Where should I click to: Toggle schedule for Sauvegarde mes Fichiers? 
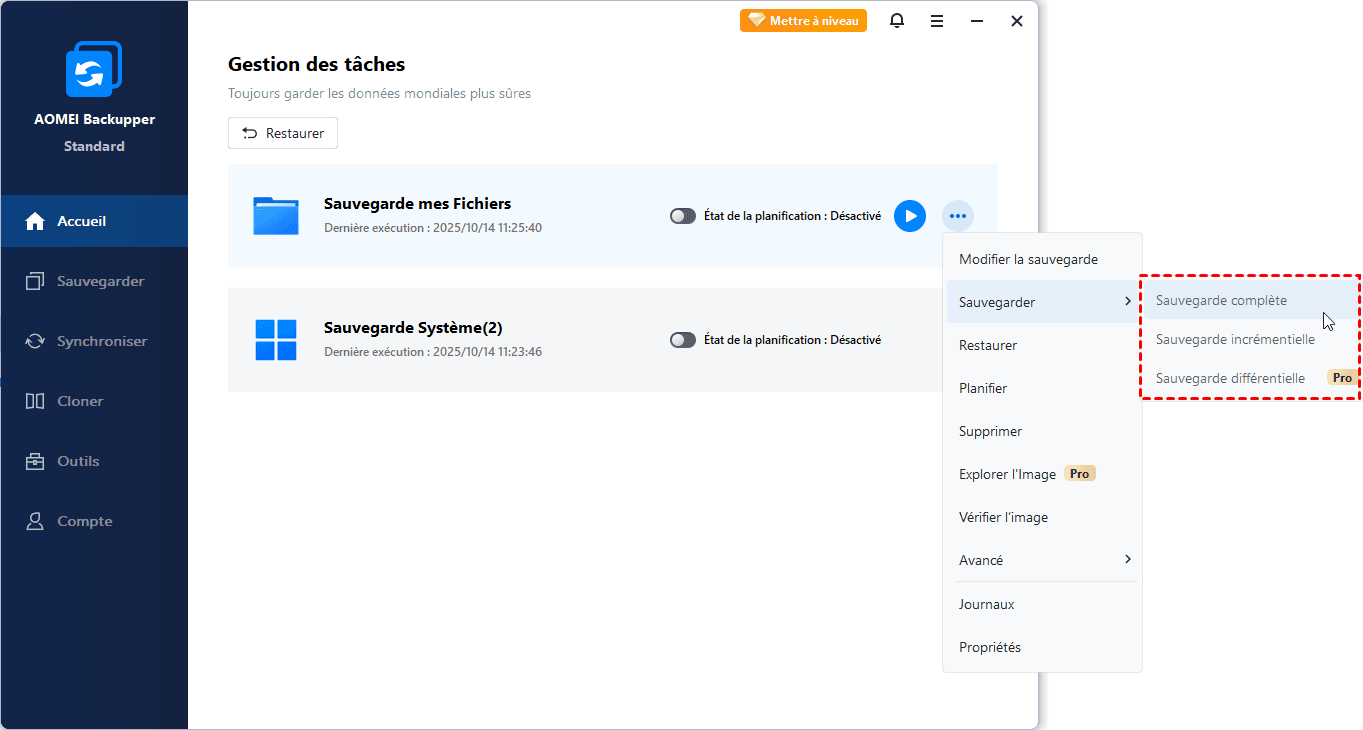pyautogui.click(x=683, y=216)
